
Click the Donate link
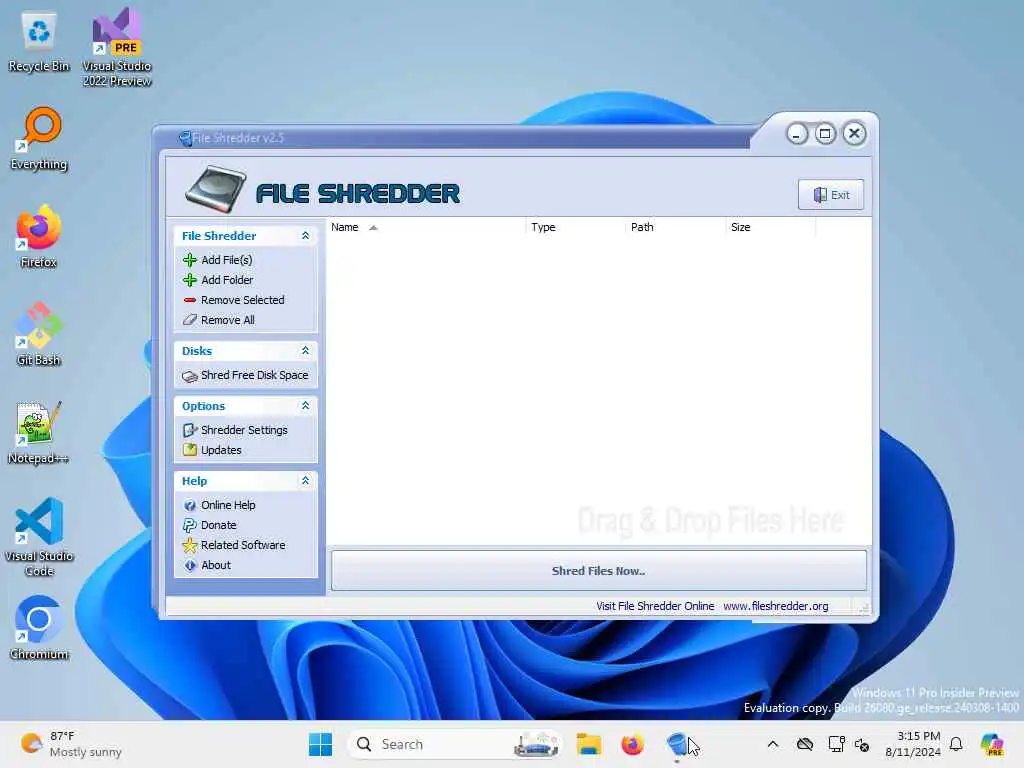[219, 525]
